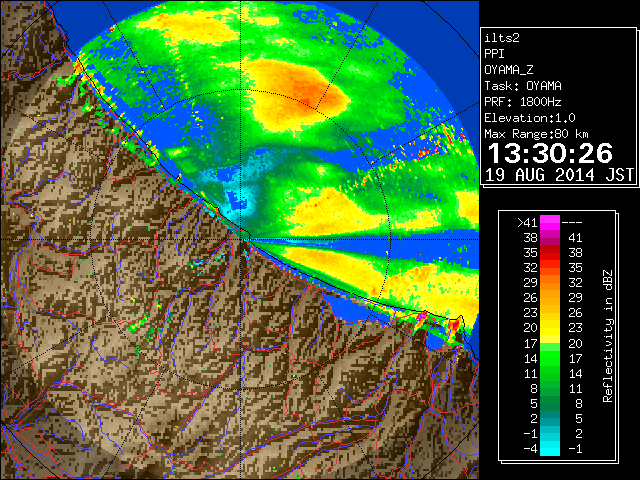Click the vertical 'Reflectivity in dBZ' legend title

tap(608, 336)
